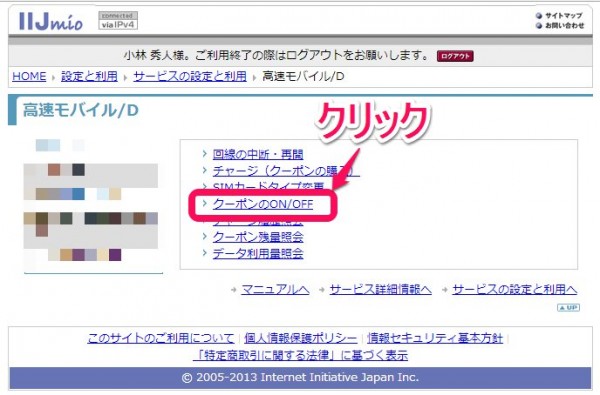Open サービス詳細情報へ link
Image resolution: width=600 pixels, height=395 pixels.
click(x=380, y=289)
